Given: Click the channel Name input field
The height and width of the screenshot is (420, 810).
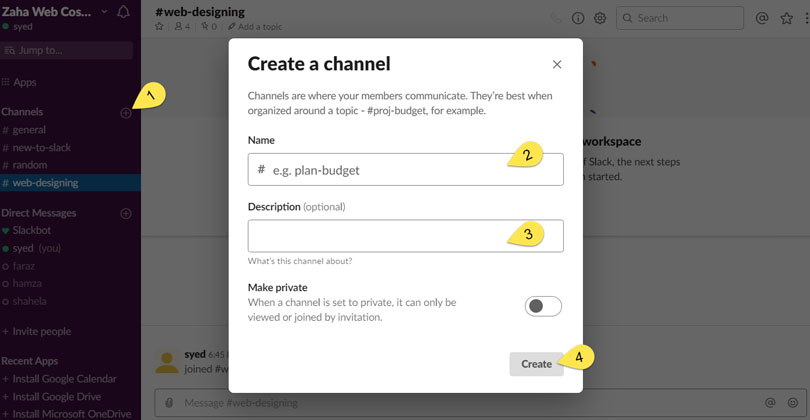Looking at the screenshot, I should point(406,169).
